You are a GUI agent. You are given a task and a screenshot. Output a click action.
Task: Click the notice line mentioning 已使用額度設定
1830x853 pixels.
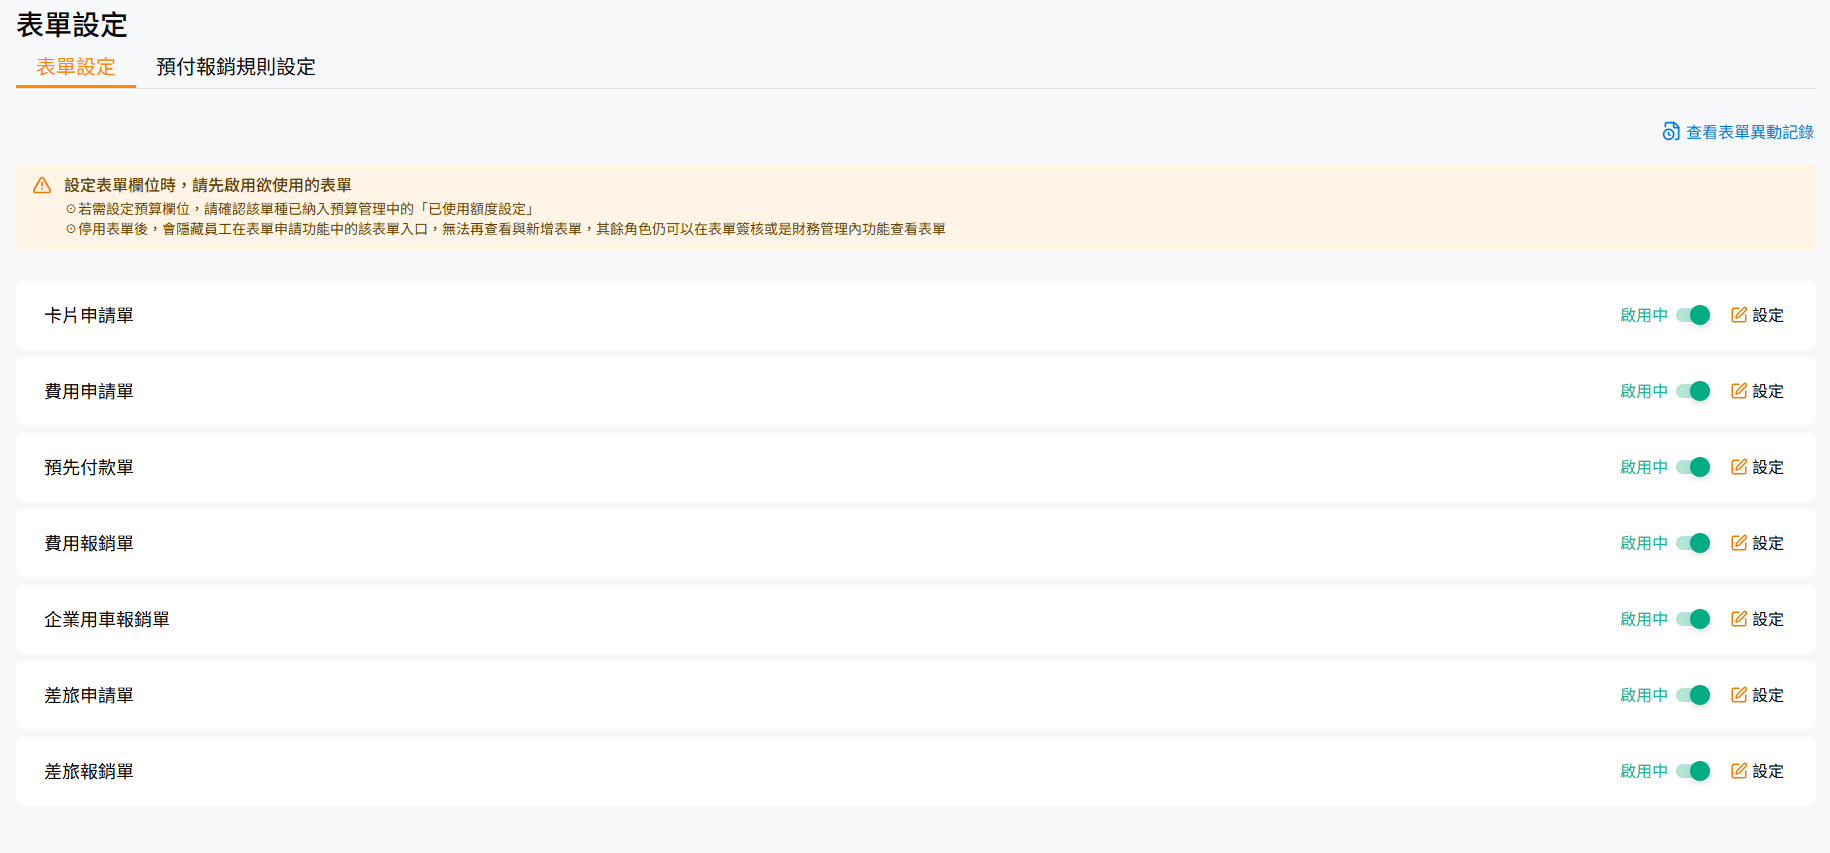(x=300, y=209)
